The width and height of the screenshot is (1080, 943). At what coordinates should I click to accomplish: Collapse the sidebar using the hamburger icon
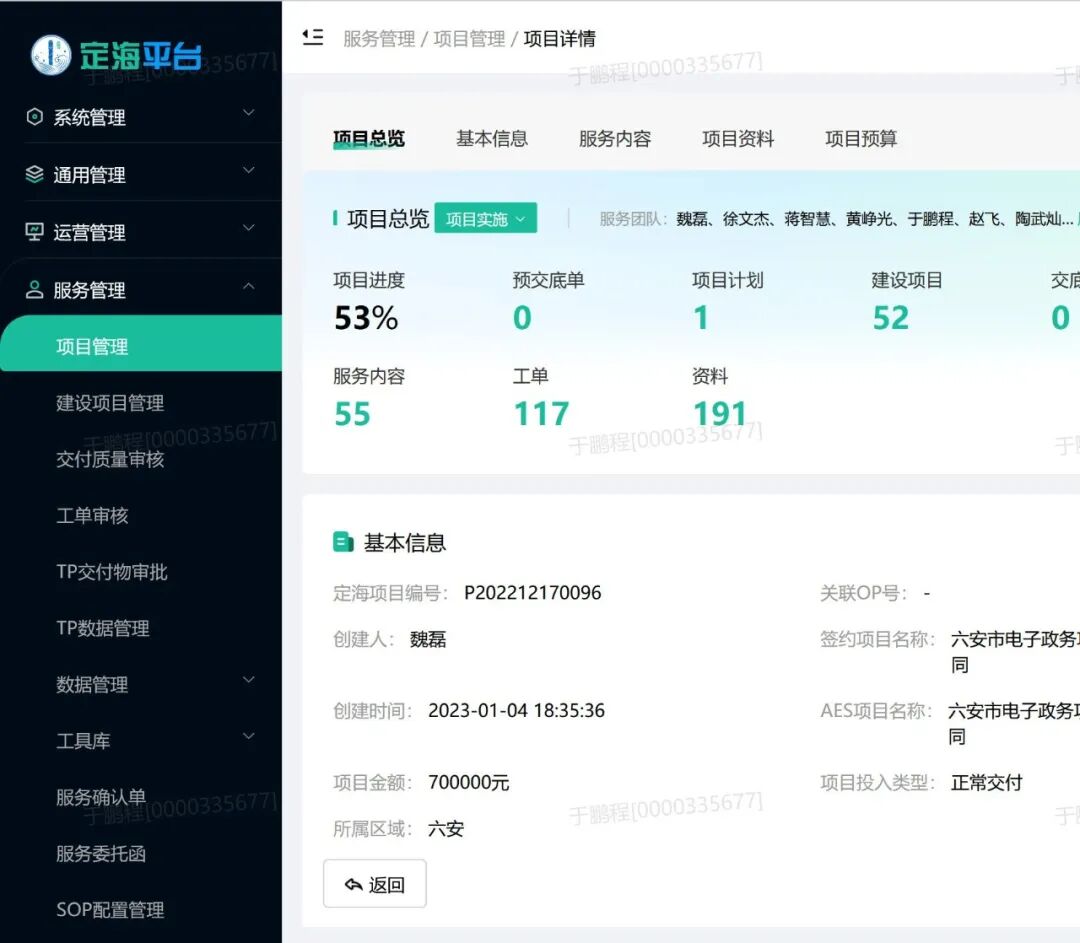pyautogui.click(x=312, y=36)
